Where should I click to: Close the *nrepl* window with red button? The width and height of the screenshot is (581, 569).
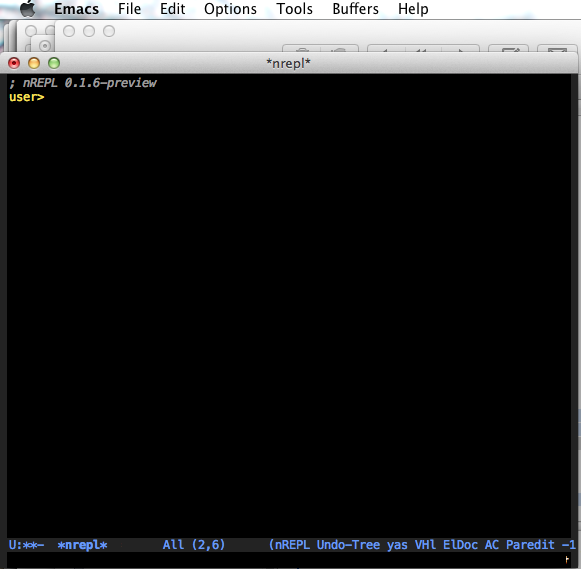coord(14,63)
